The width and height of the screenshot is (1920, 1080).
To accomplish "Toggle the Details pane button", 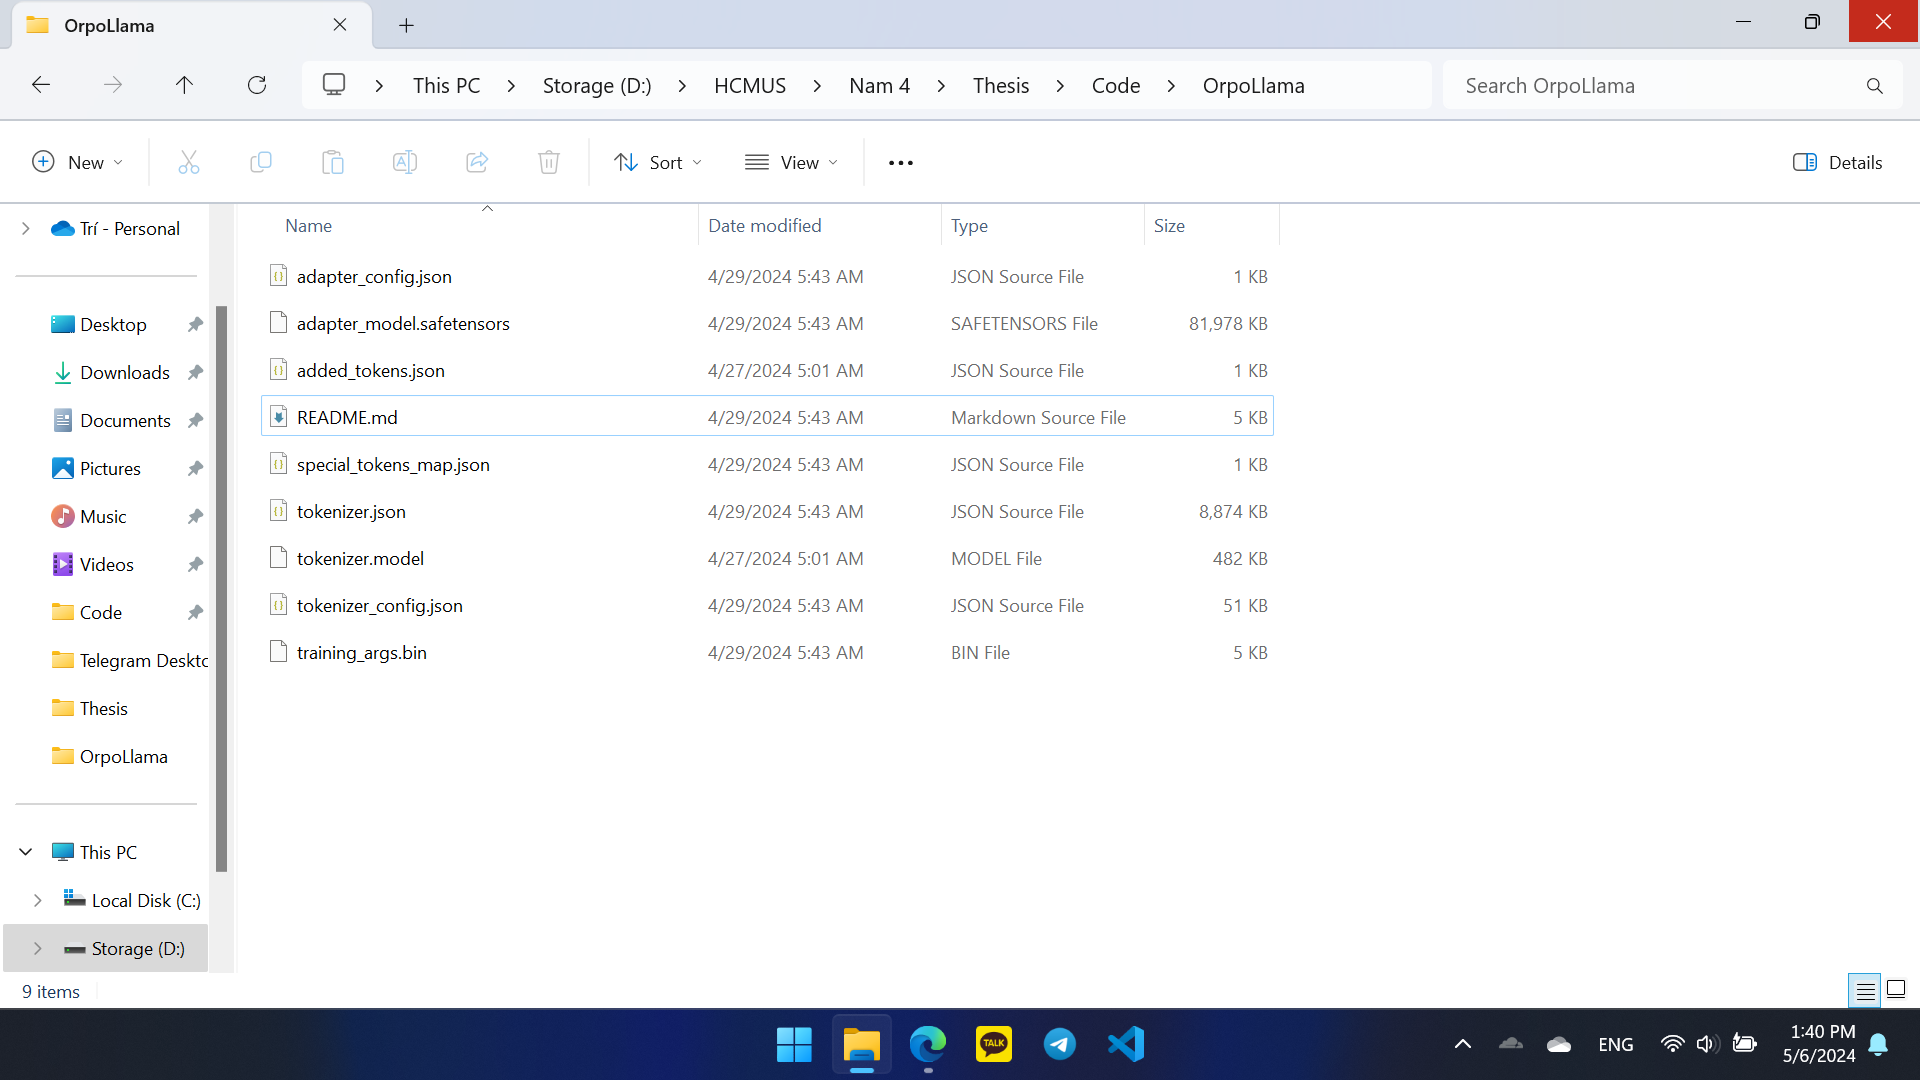I will tap(1837, 162).
